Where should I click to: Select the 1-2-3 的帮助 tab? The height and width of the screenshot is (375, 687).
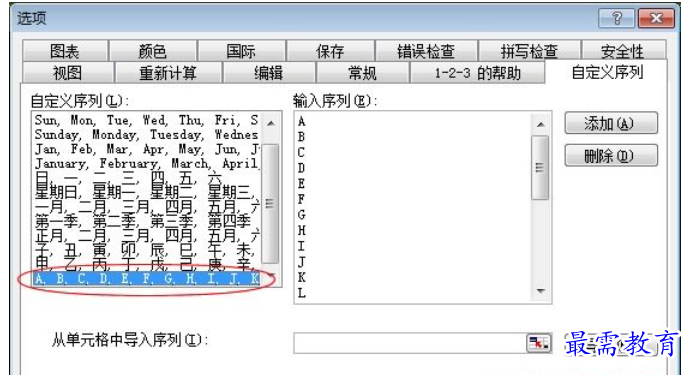[x=477, y=72]
